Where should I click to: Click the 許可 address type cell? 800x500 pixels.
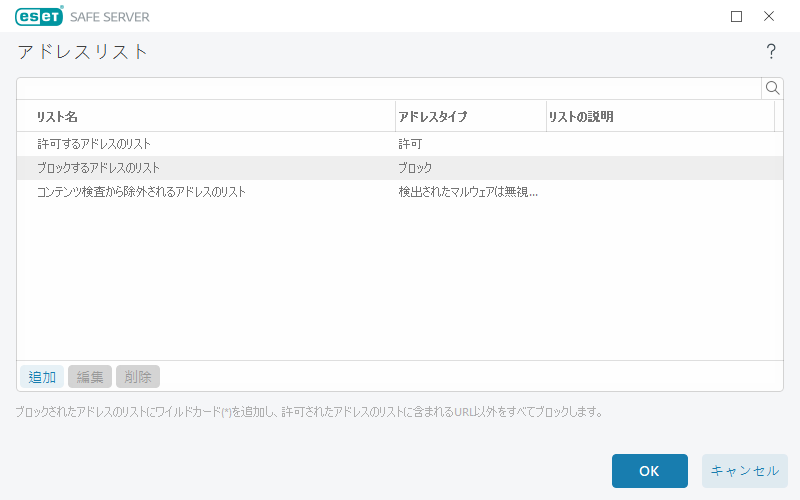coord(410,144)
